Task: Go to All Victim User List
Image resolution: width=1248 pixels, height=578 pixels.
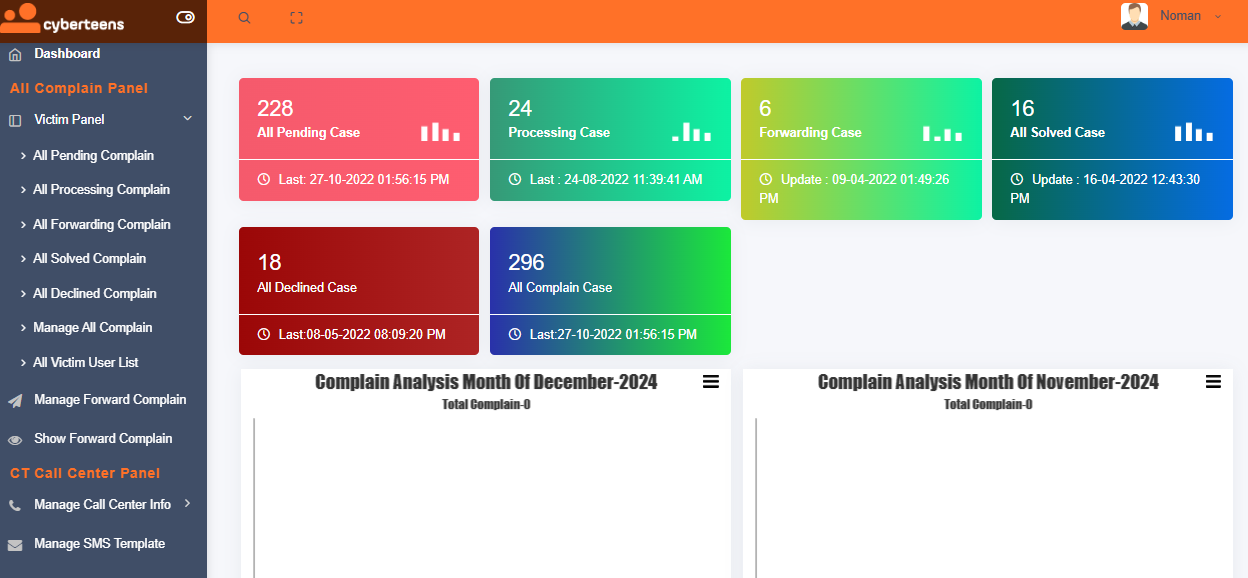Action: point(85,363)
